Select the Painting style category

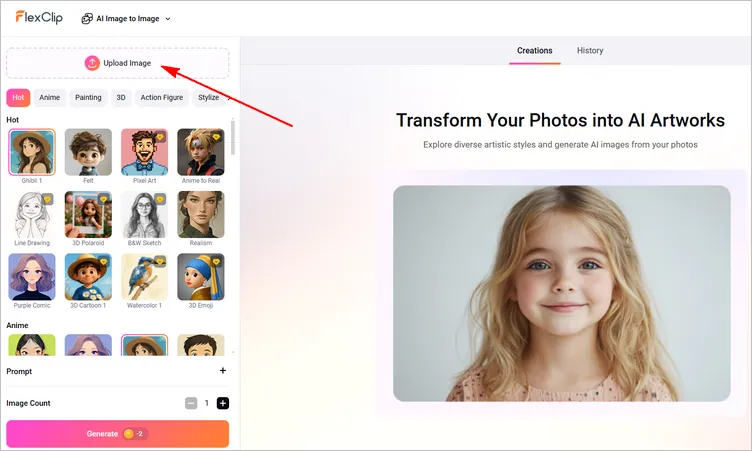(88, 97)
